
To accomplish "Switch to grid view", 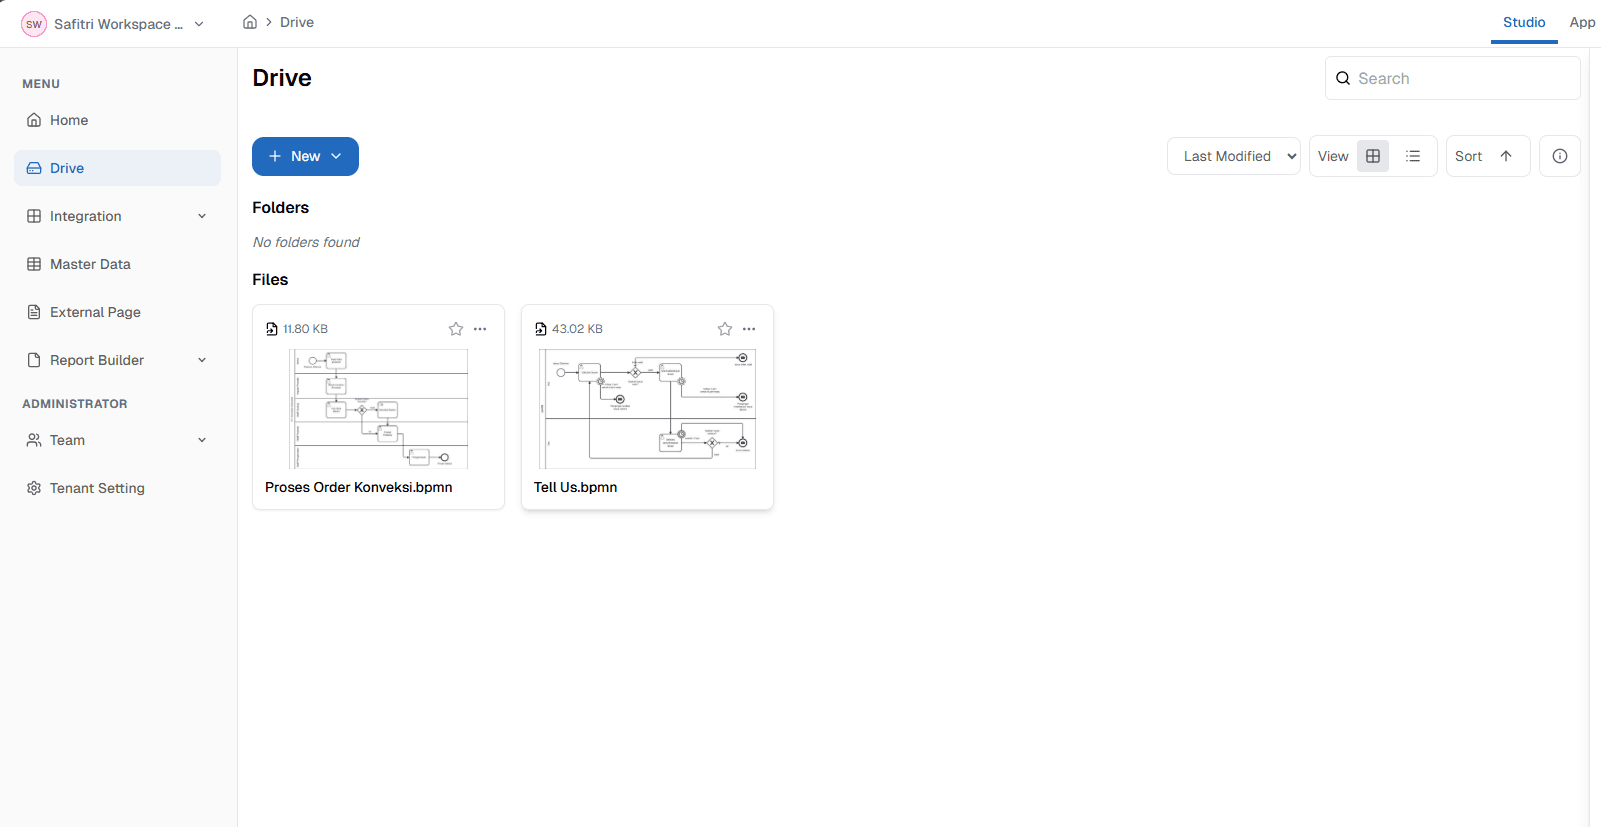I will click(1373, 156).
